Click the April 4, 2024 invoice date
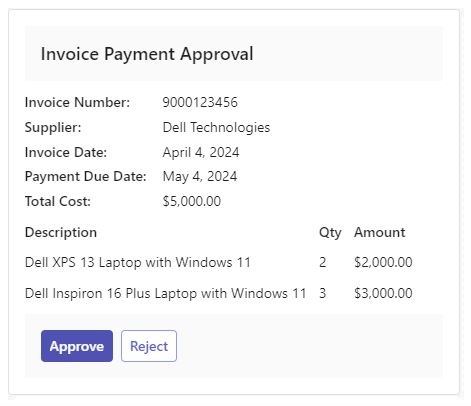Screen dimensions: 471x406 [x=201, y=152]
